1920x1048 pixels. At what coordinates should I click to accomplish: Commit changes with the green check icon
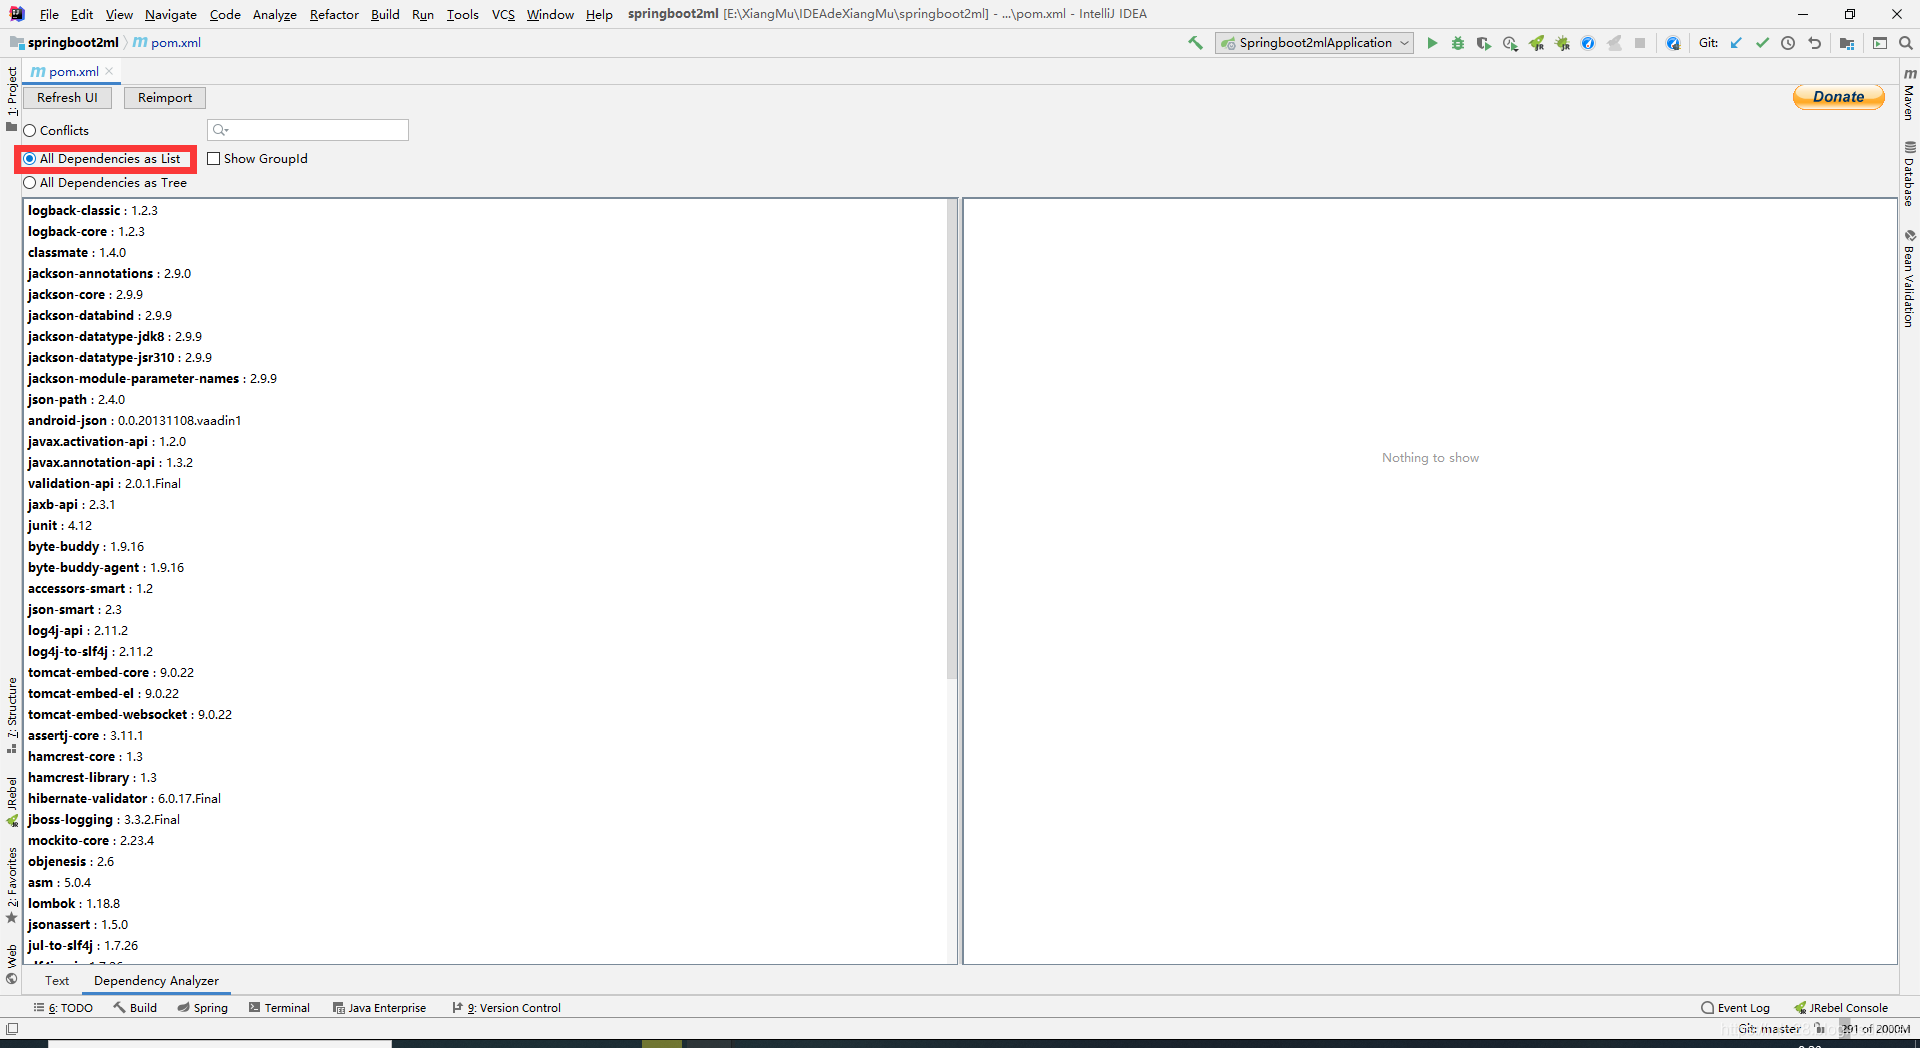(1762, 43)
